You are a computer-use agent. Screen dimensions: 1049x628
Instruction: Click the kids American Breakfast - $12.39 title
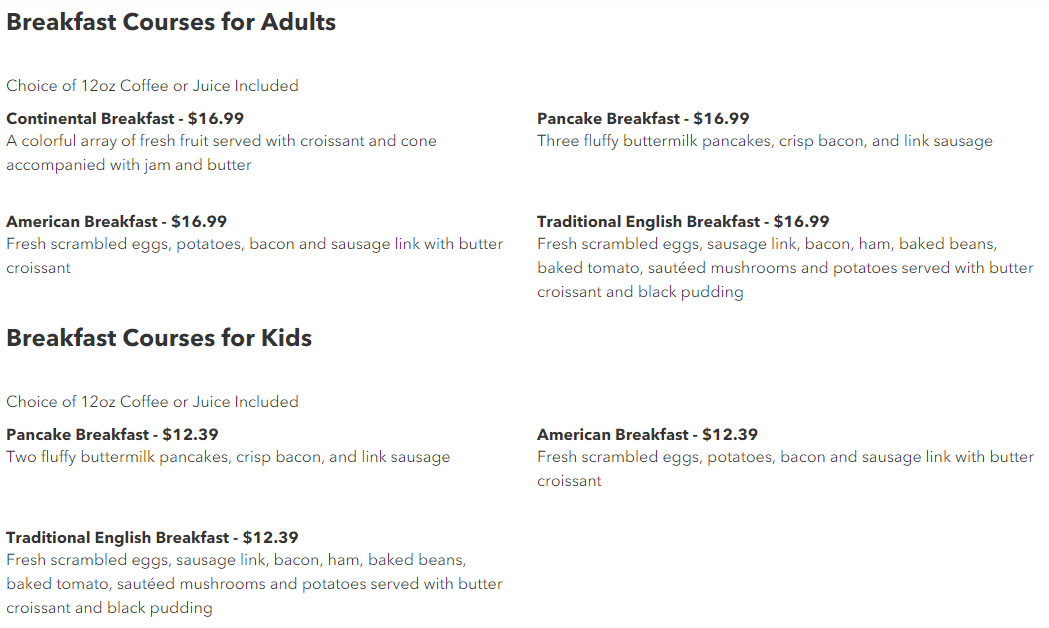pos(647,434)
